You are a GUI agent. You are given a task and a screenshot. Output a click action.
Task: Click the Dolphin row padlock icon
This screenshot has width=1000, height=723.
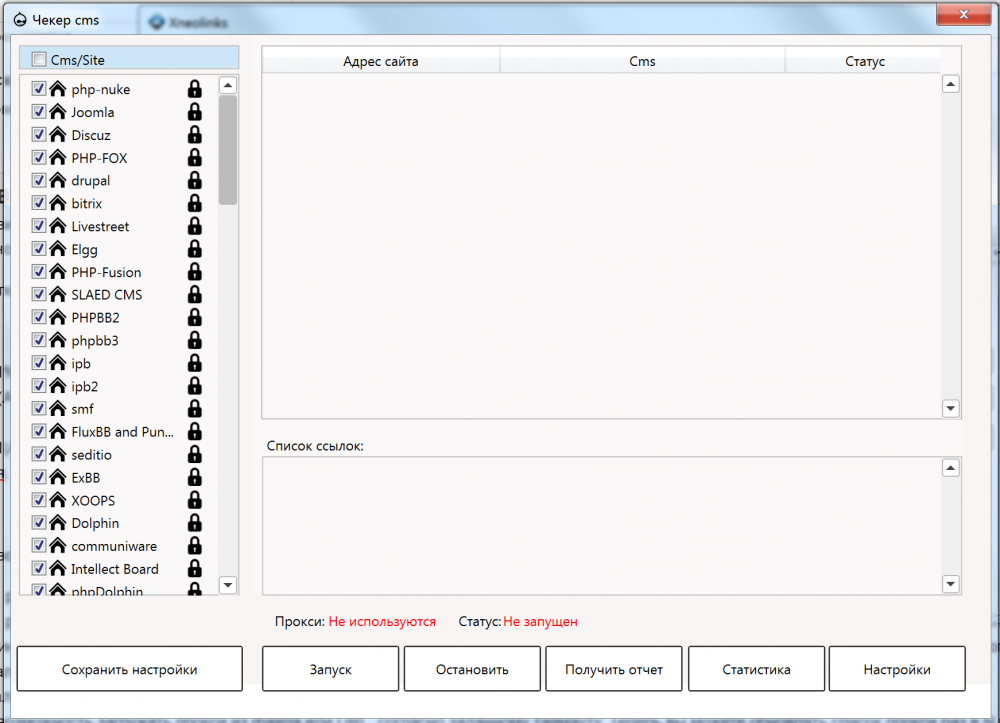pyautogui.click(x=195, y=523)
